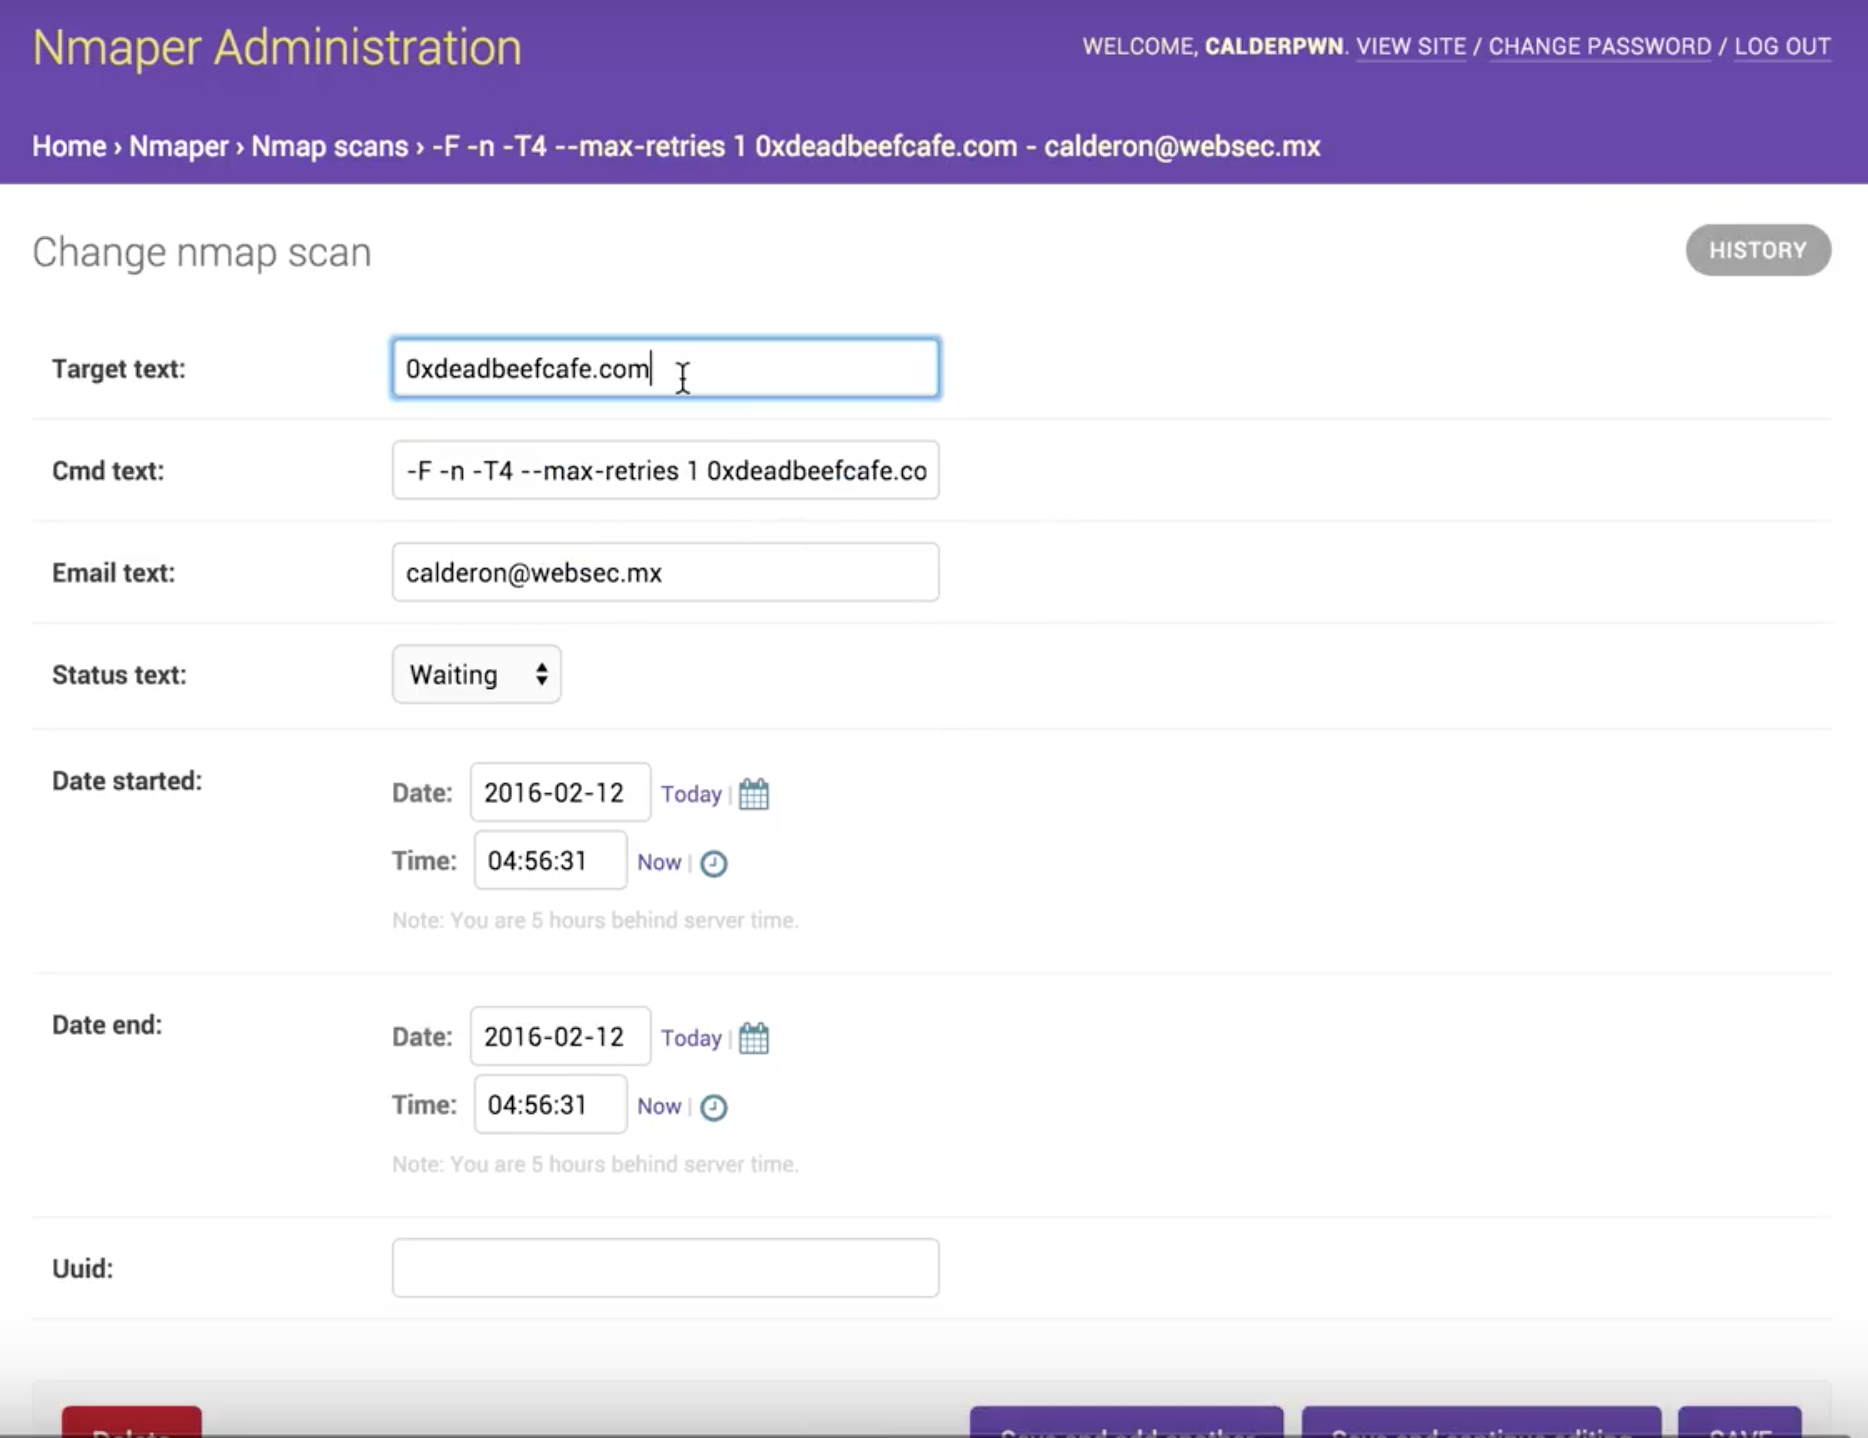
Task: Open the Status text dropdown showing Waiting
Action: pos(476,675)
